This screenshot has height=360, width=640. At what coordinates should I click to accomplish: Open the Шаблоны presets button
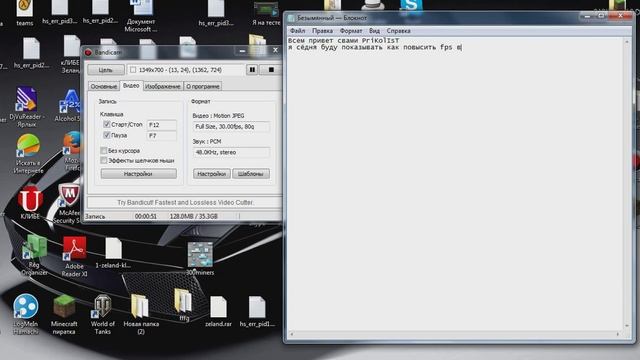[251, 174]
